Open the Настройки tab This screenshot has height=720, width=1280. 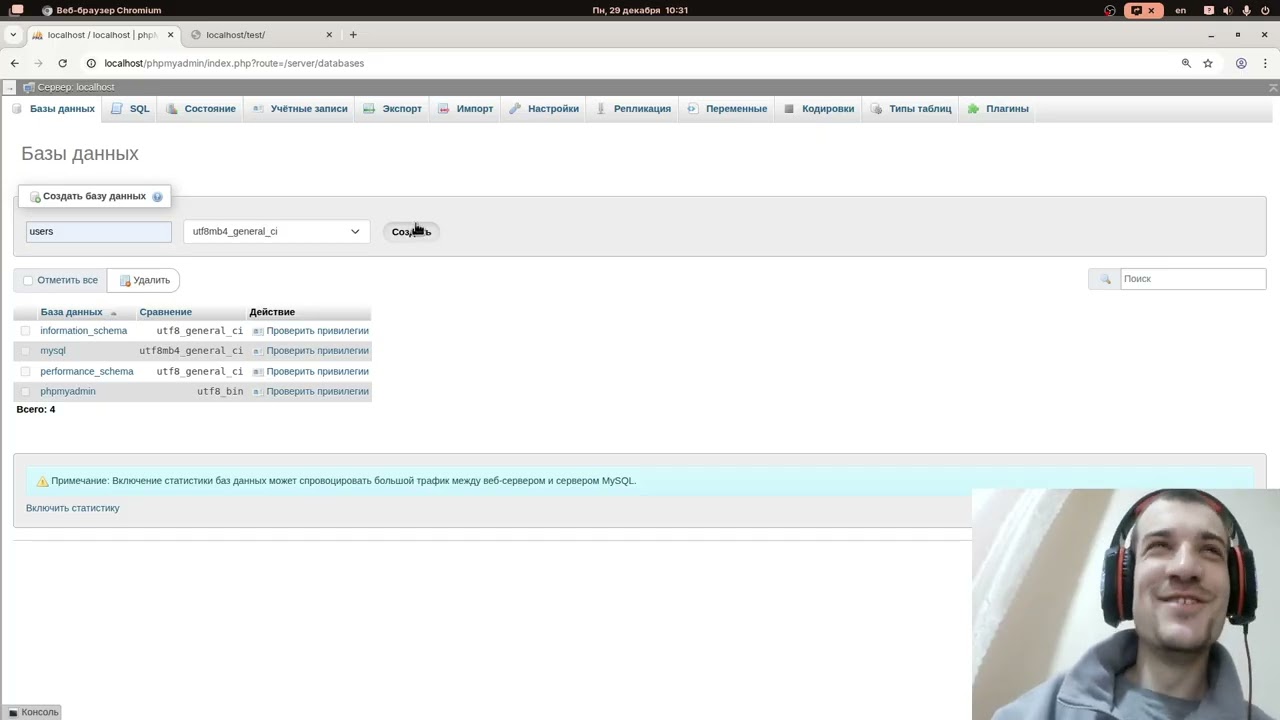[x=544, y=109]
